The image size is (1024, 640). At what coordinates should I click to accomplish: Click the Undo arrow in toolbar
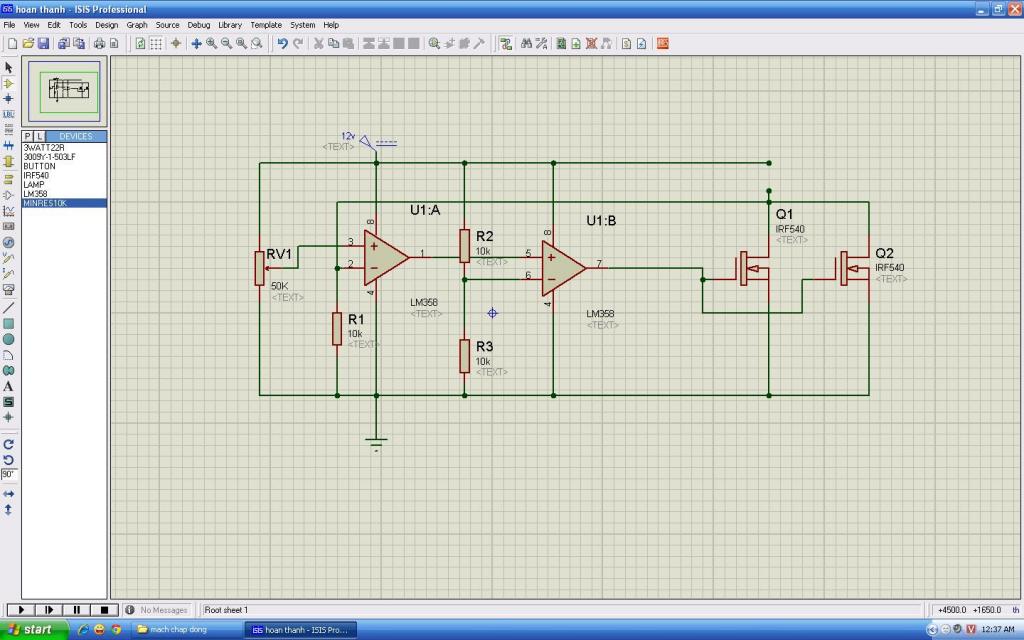coord(282,43)
